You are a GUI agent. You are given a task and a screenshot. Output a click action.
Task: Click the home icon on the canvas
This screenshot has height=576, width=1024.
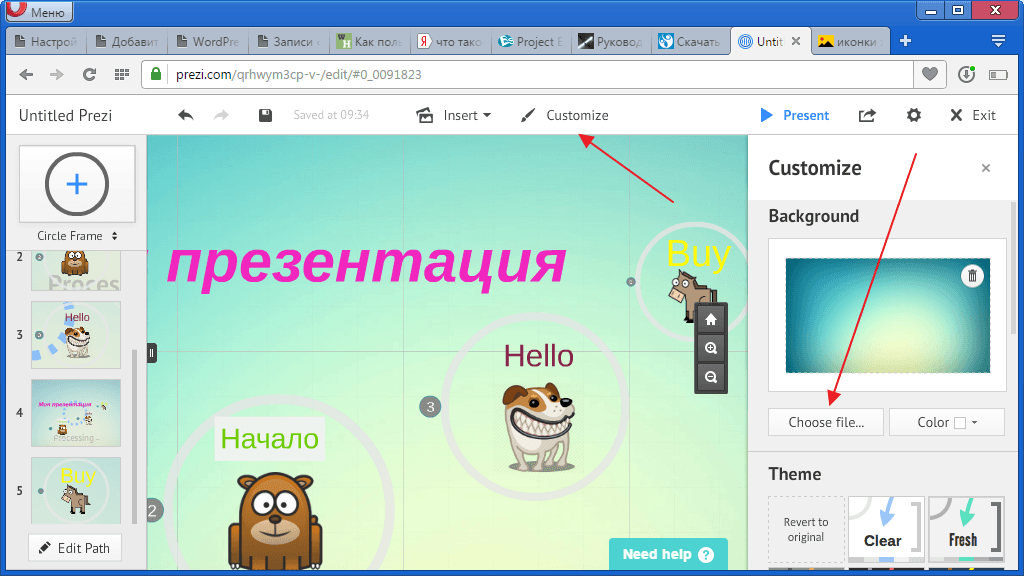tap(711, 319)
